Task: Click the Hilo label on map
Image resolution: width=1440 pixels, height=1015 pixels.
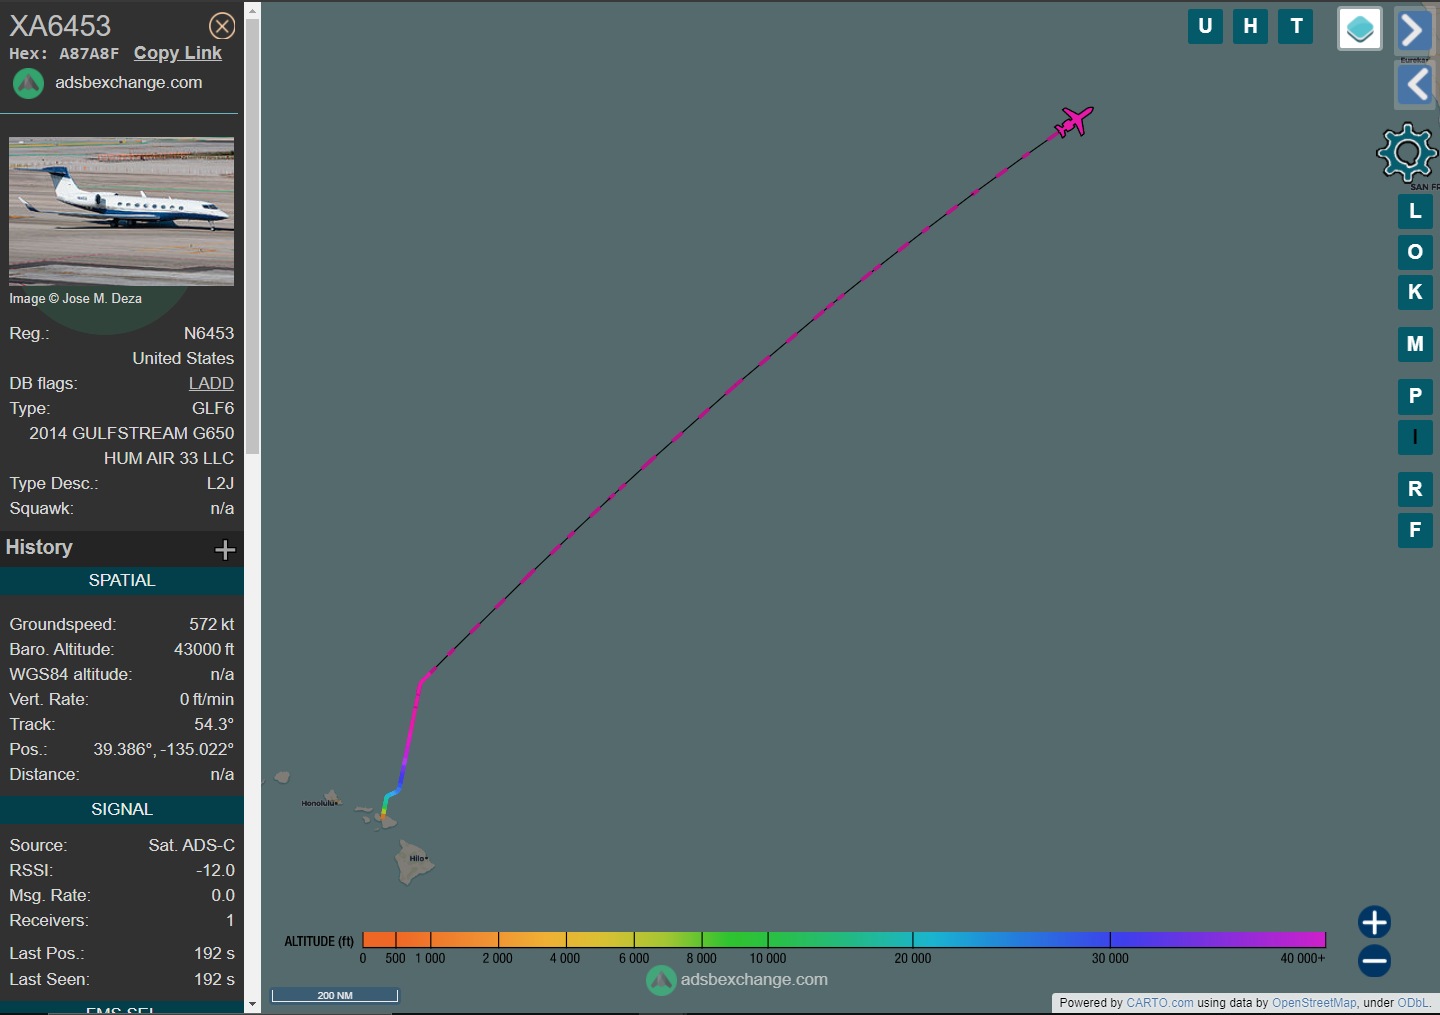Action: click(418, 858)
